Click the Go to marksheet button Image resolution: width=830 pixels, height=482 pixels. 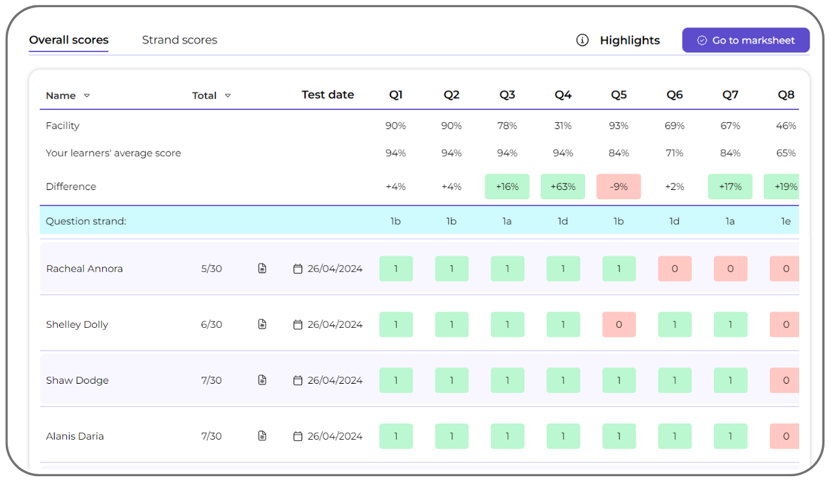coord(745,40)
